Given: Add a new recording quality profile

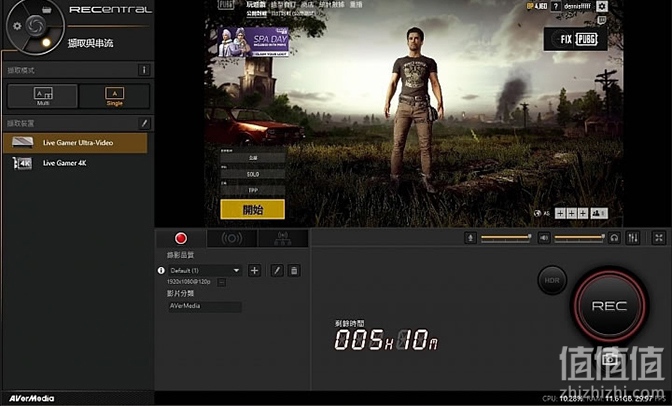Looking at the screenshot, I should pos(254,271).
